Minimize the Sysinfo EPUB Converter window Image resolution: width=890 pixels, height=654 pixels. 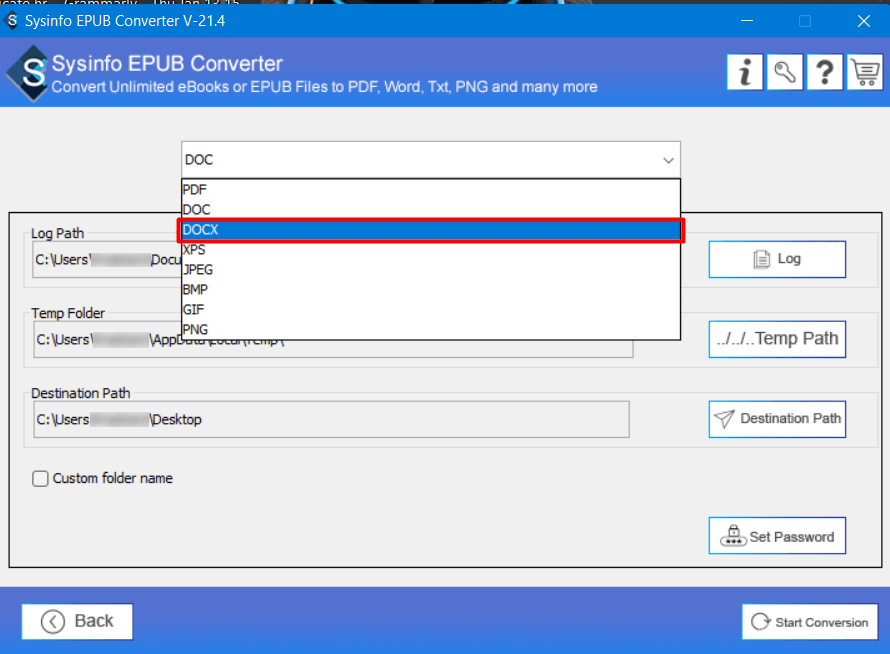[x=747, y=21]
